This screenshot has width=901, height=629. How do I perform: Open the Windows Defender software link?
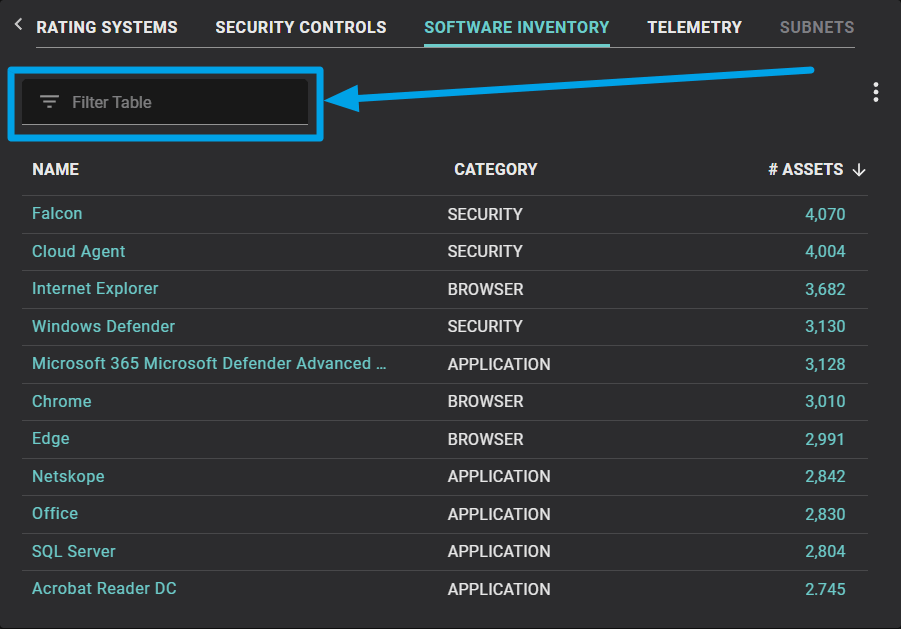click(x=103, y=326)
